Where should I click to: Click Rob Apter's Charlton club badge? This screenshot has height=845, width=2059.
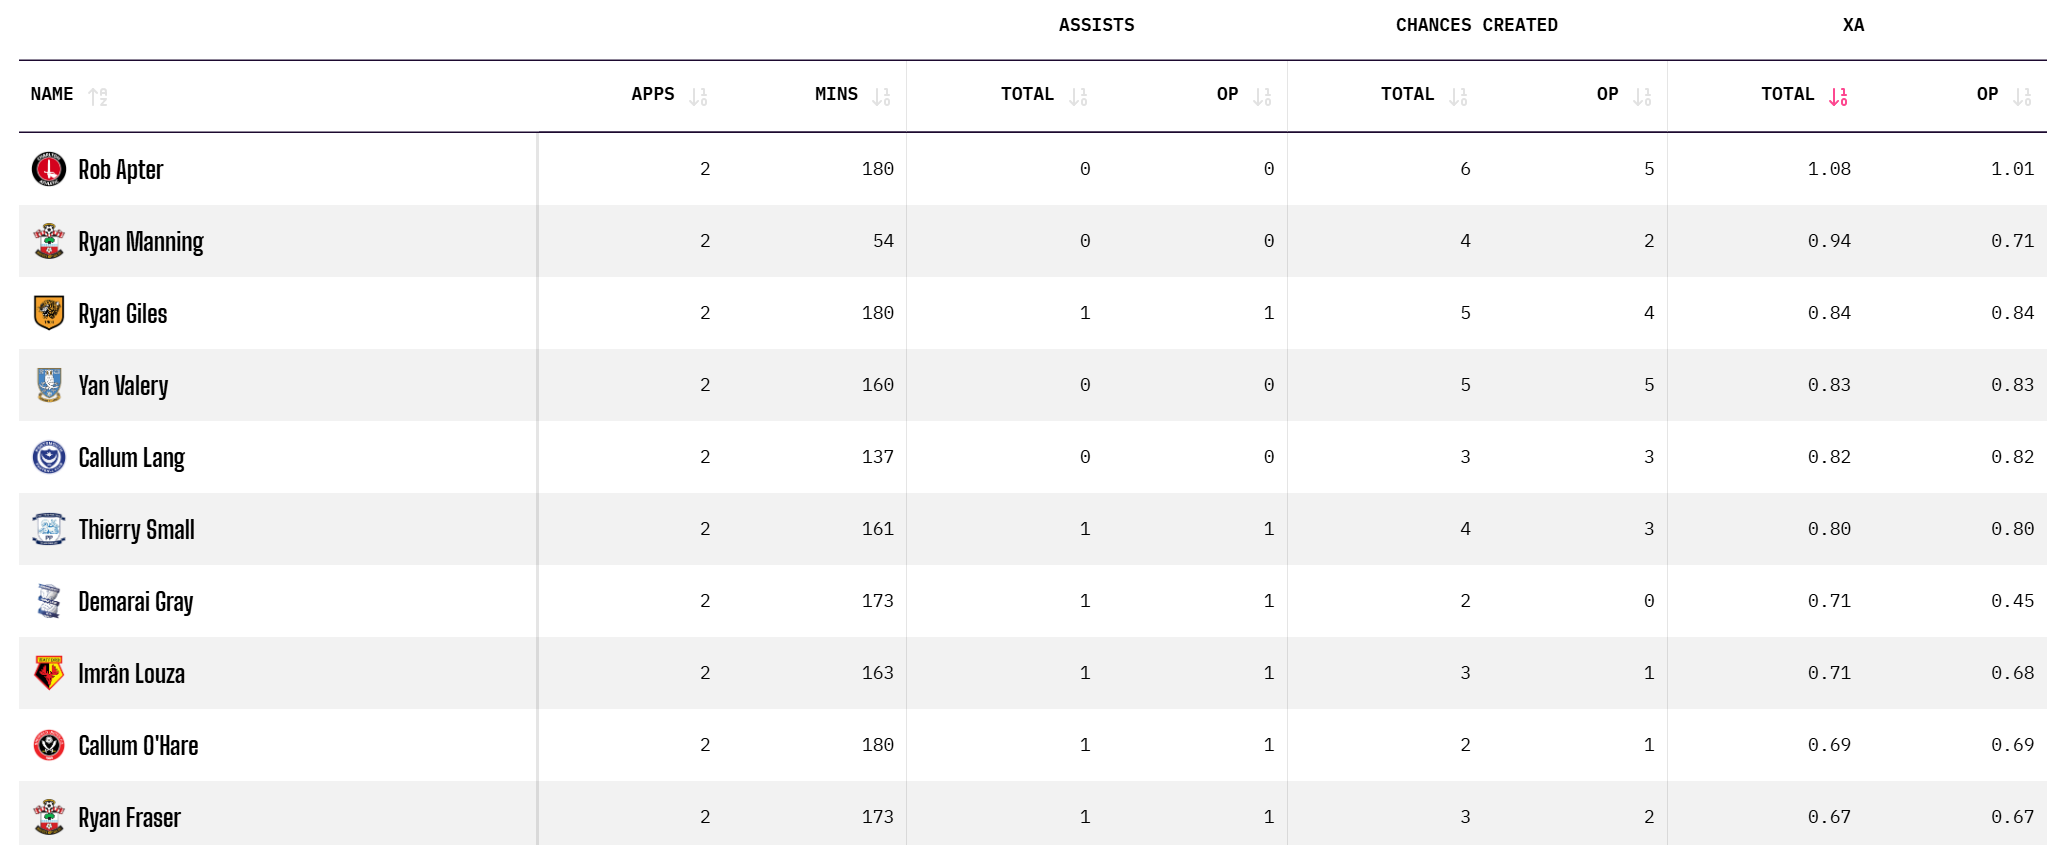click(49, 169)
